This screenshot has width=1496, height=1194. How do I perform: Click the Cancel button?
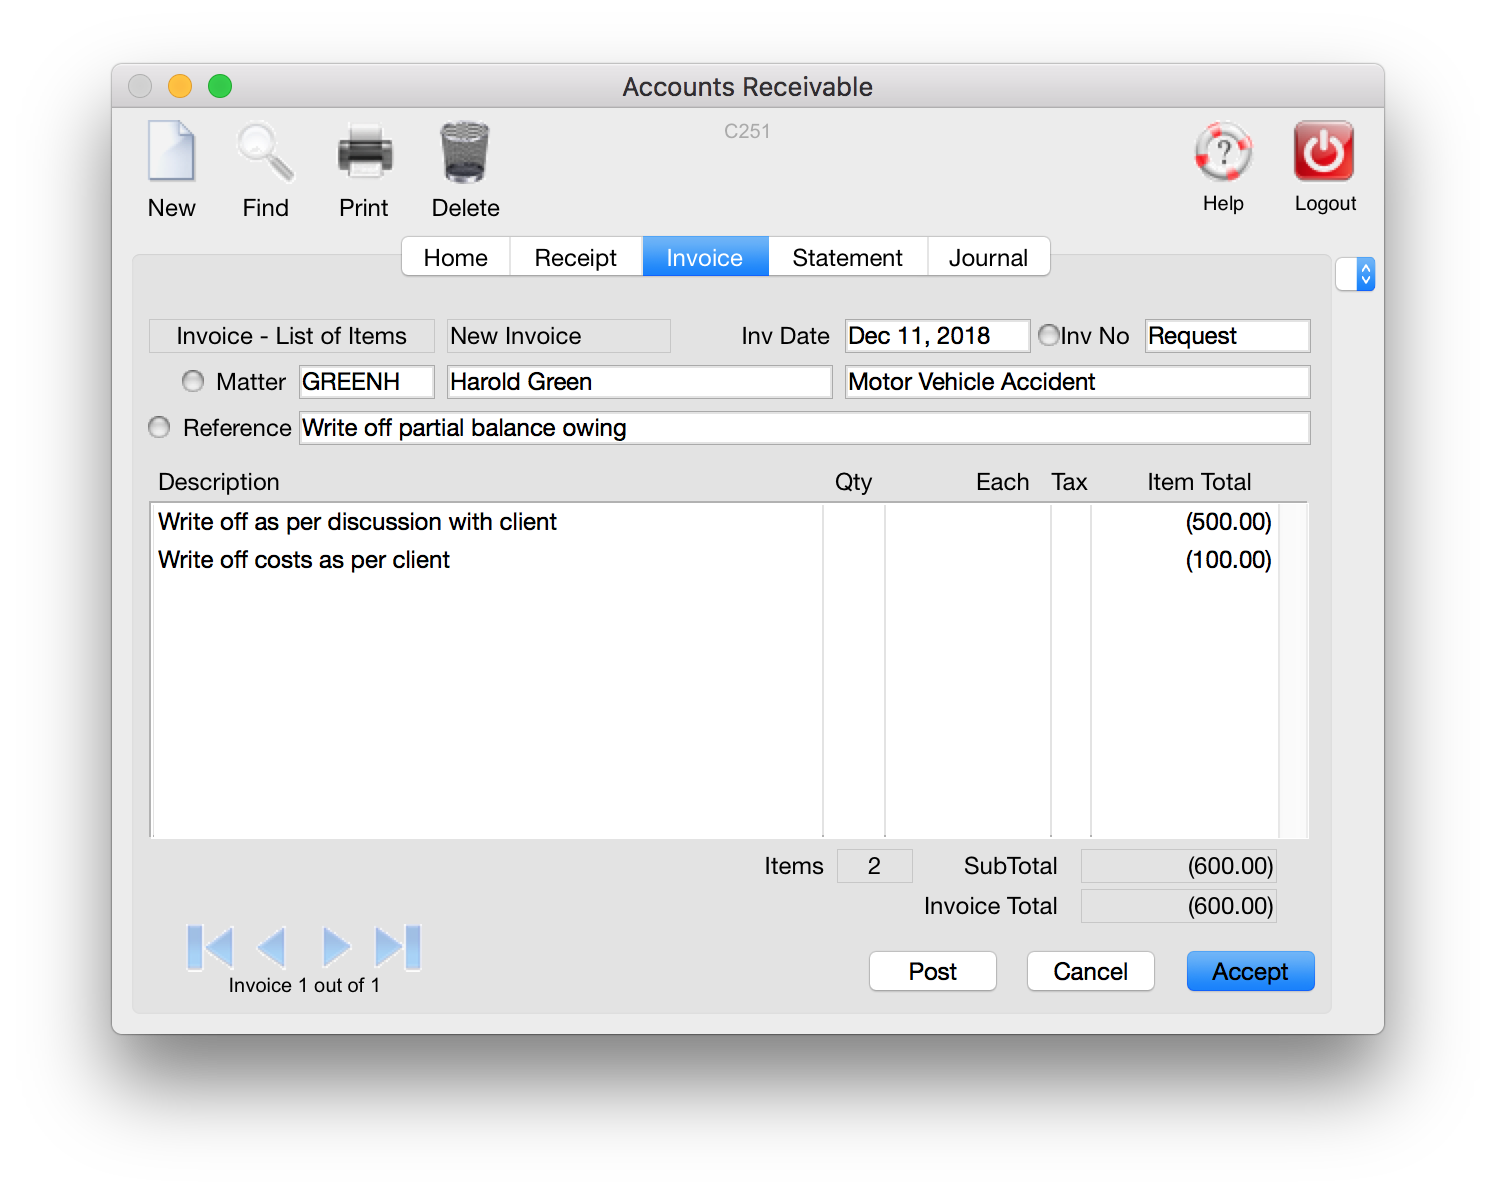point(1091,971)
